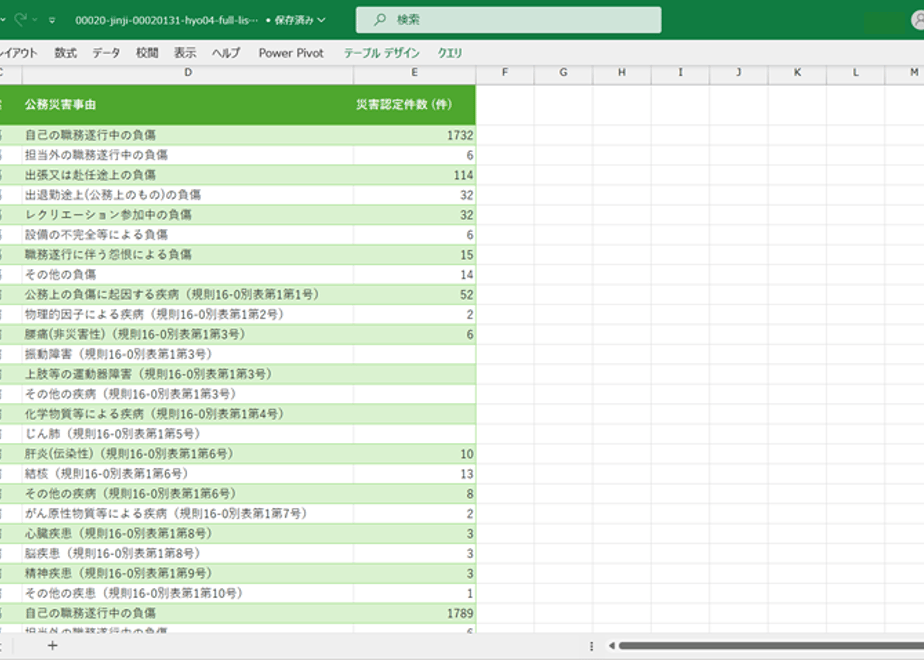
Task: Select the 心臓疾患 cell
Action: [x=188, y=533]
